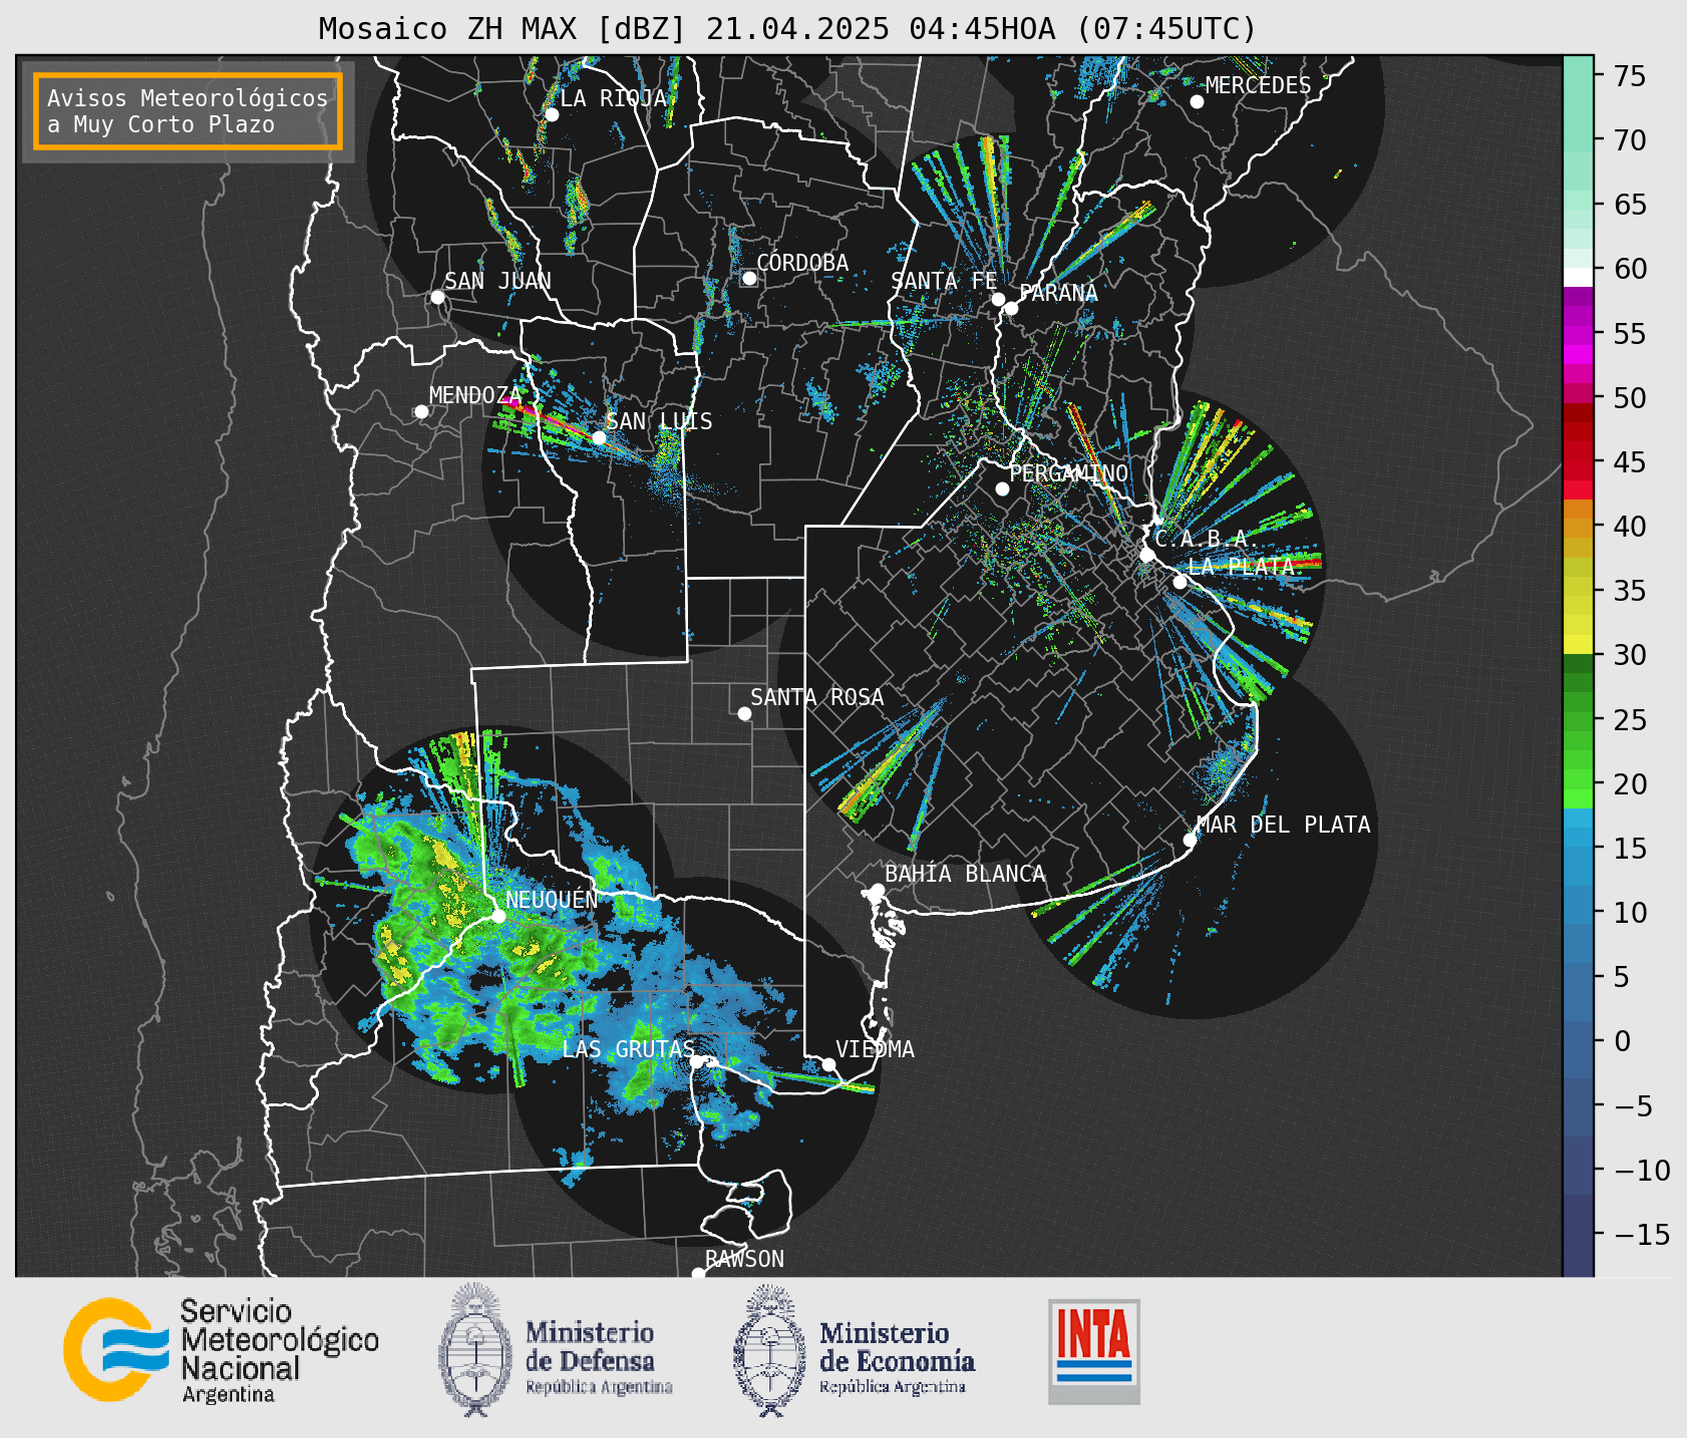Click the magenta 55 dBZ scale segment
The image size is (1687, 1438).
point(1578,333)
